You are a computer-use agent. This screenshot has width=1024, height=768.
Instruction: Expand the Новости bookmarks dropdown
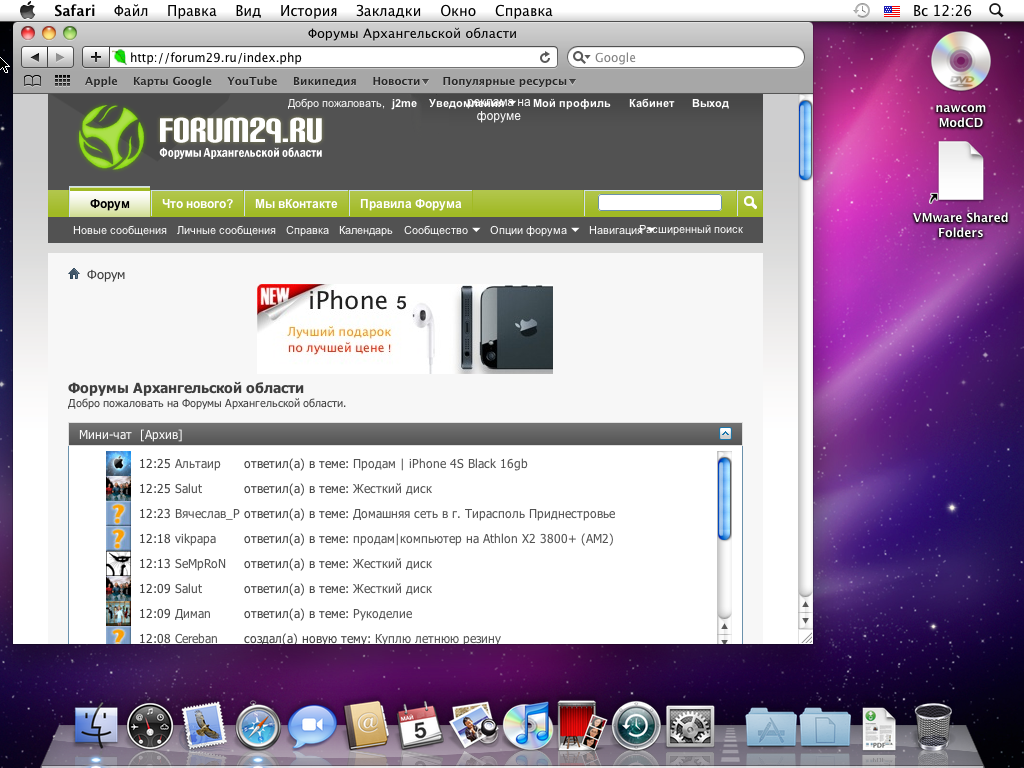click(x=400, y=81)
